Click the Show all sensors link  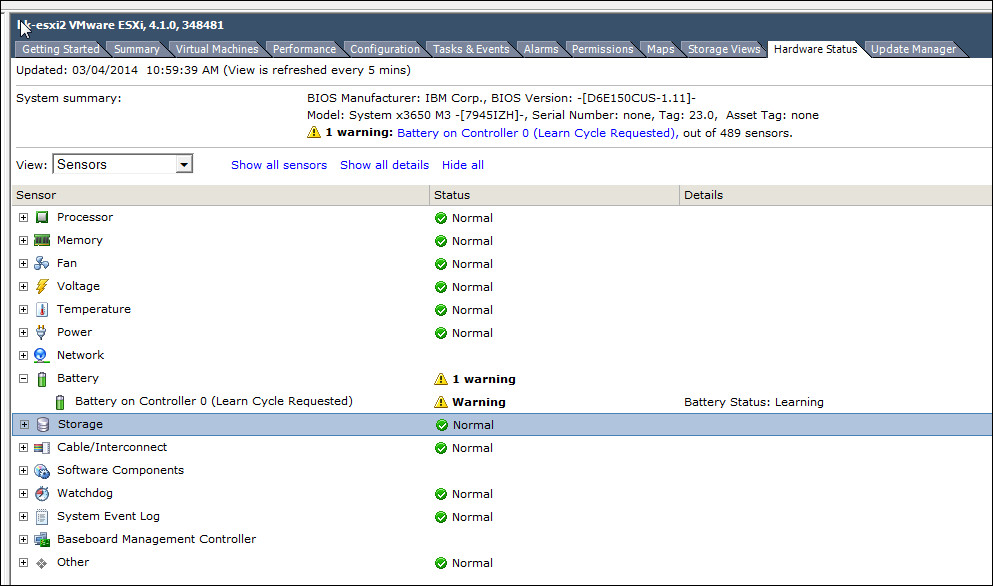click(x=279, y=165)
